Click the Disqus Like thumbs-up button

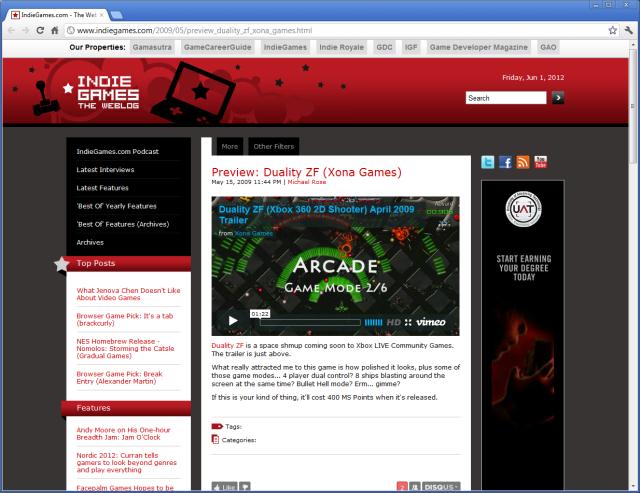pyautogui.click(x=224, y=486)
